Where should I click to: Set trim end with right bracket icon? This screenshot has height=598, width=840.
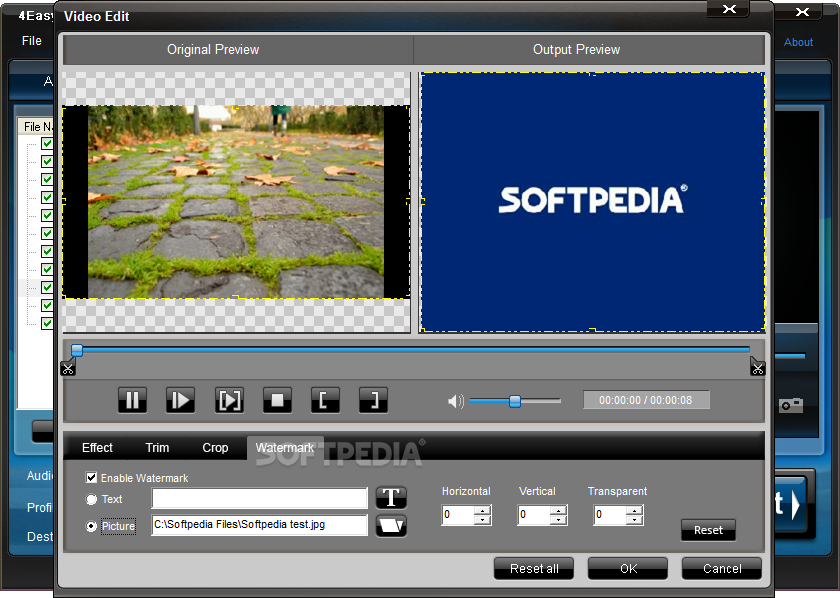373,400
